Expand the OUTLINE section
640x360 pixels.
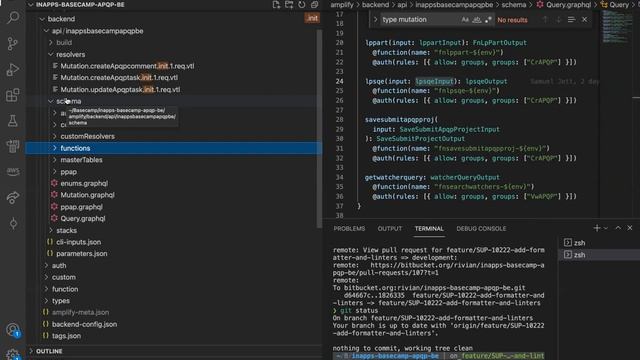[x=174, y=351]
